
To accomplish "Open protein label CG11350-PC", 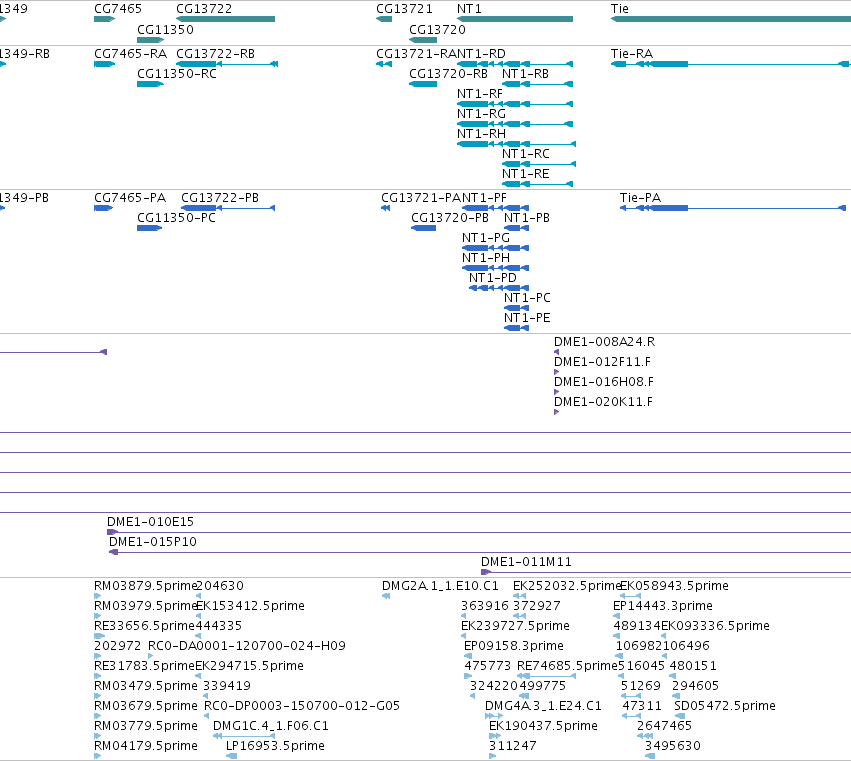I will (176, 218).
